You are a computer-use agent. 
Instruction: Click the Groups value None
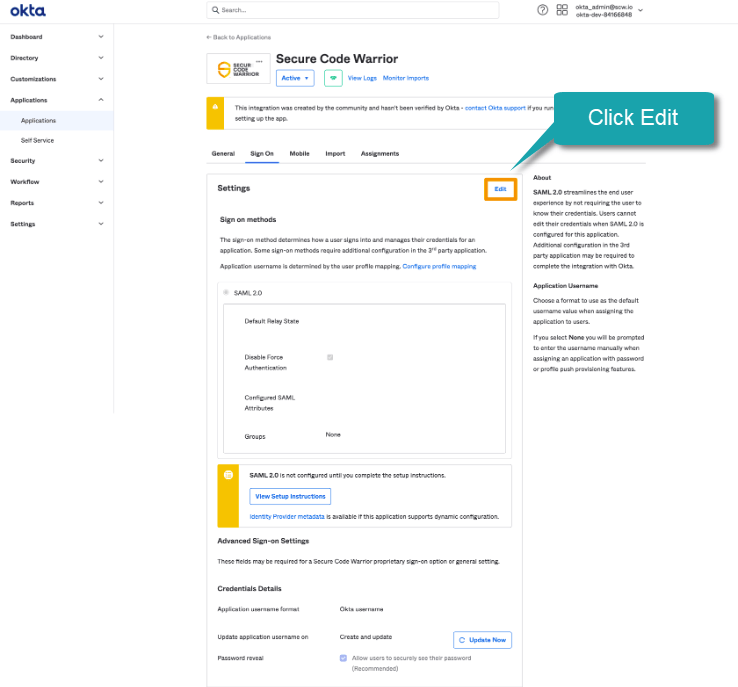tap(333, 435)
